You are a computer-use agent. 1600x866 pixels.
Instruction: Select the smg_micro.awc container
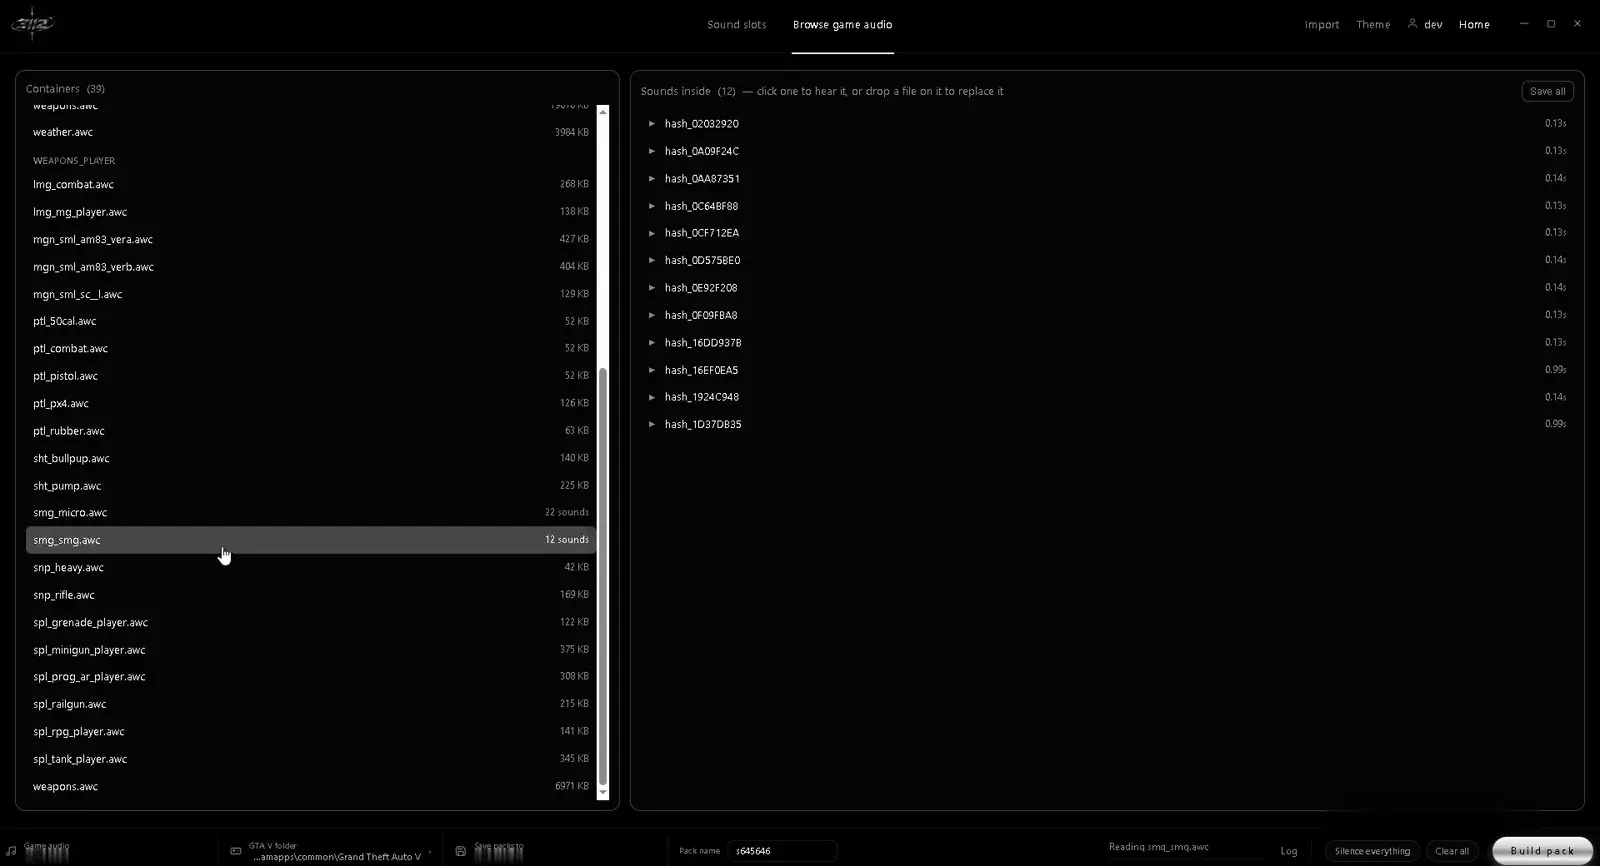point(311,513)
